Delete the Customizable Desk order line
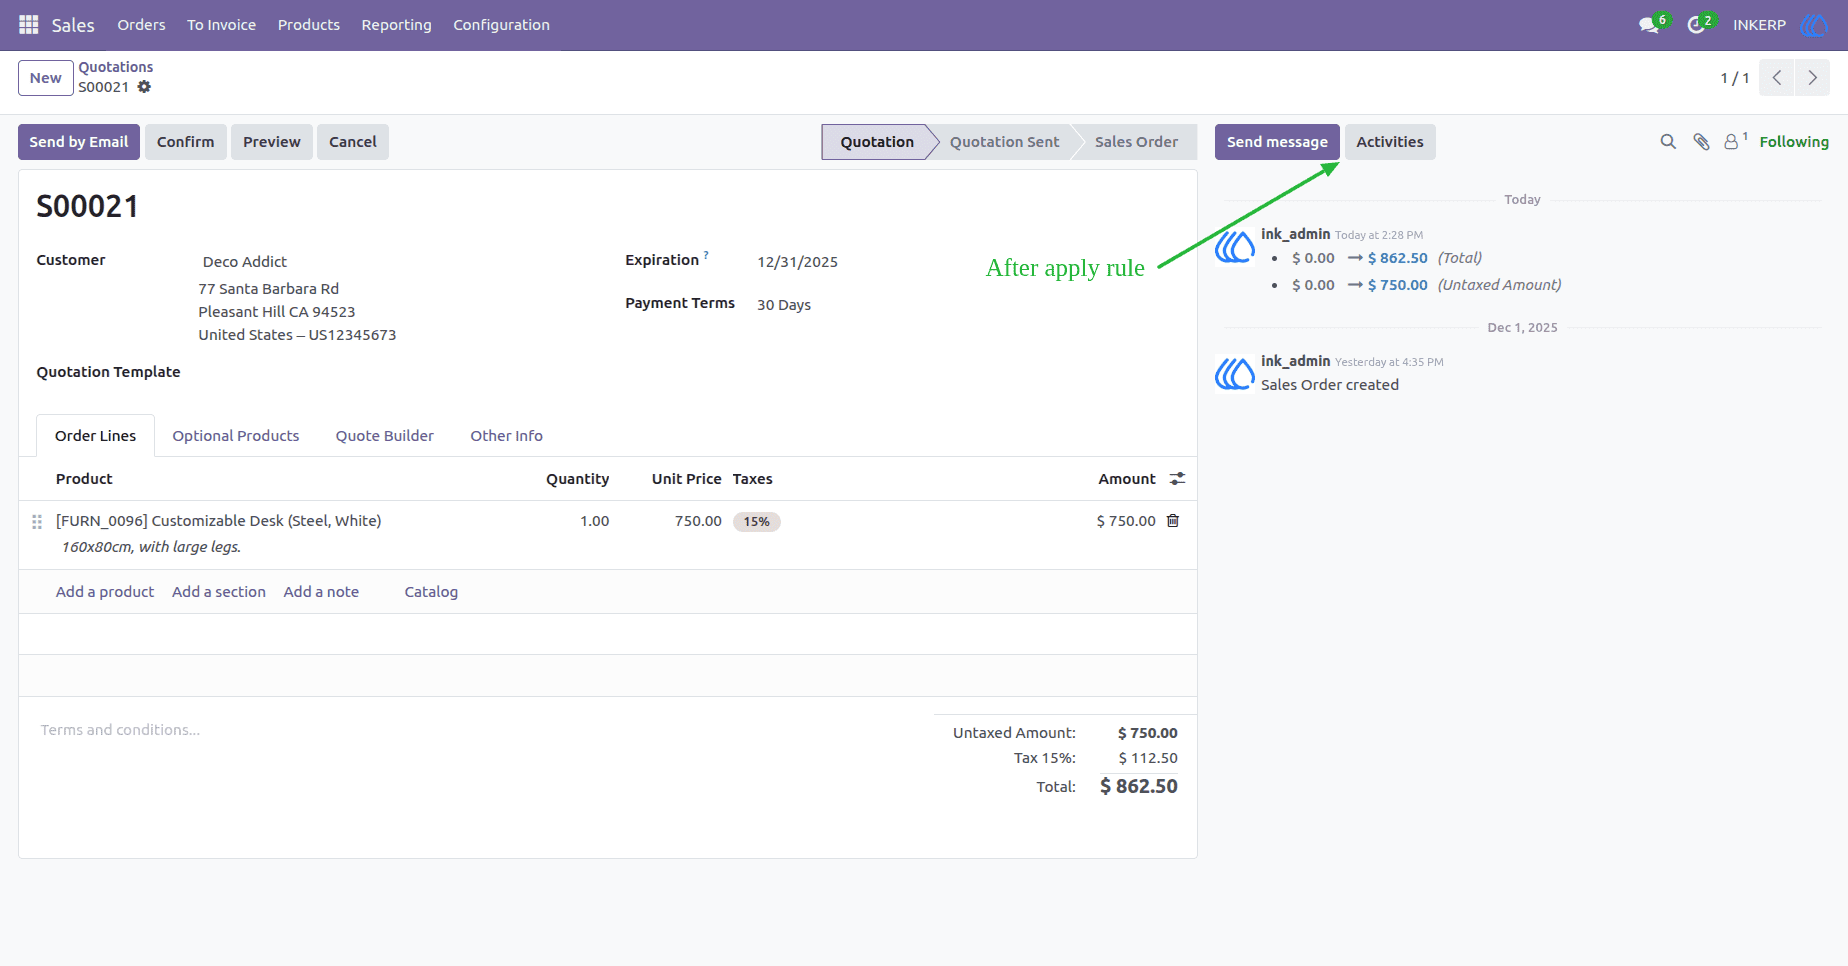This screenshot has height=966, width=1848. (x=1173, y=521)
